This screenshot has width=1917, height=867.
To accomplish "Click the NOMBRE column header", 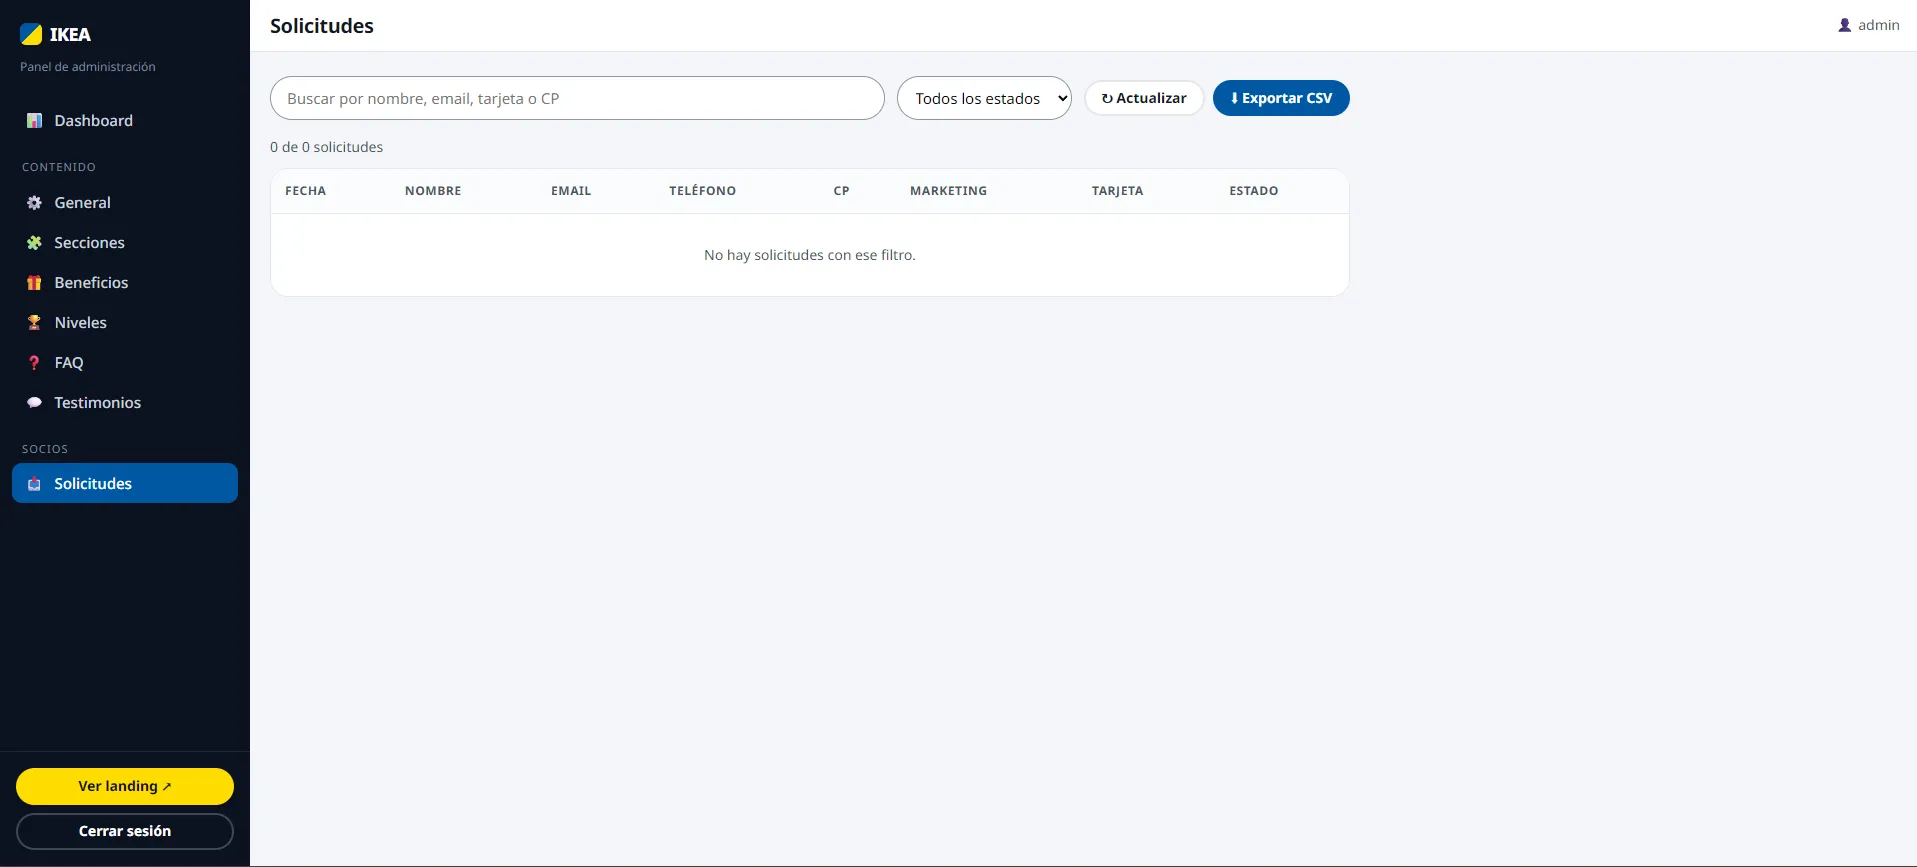I will click(433, 191).
